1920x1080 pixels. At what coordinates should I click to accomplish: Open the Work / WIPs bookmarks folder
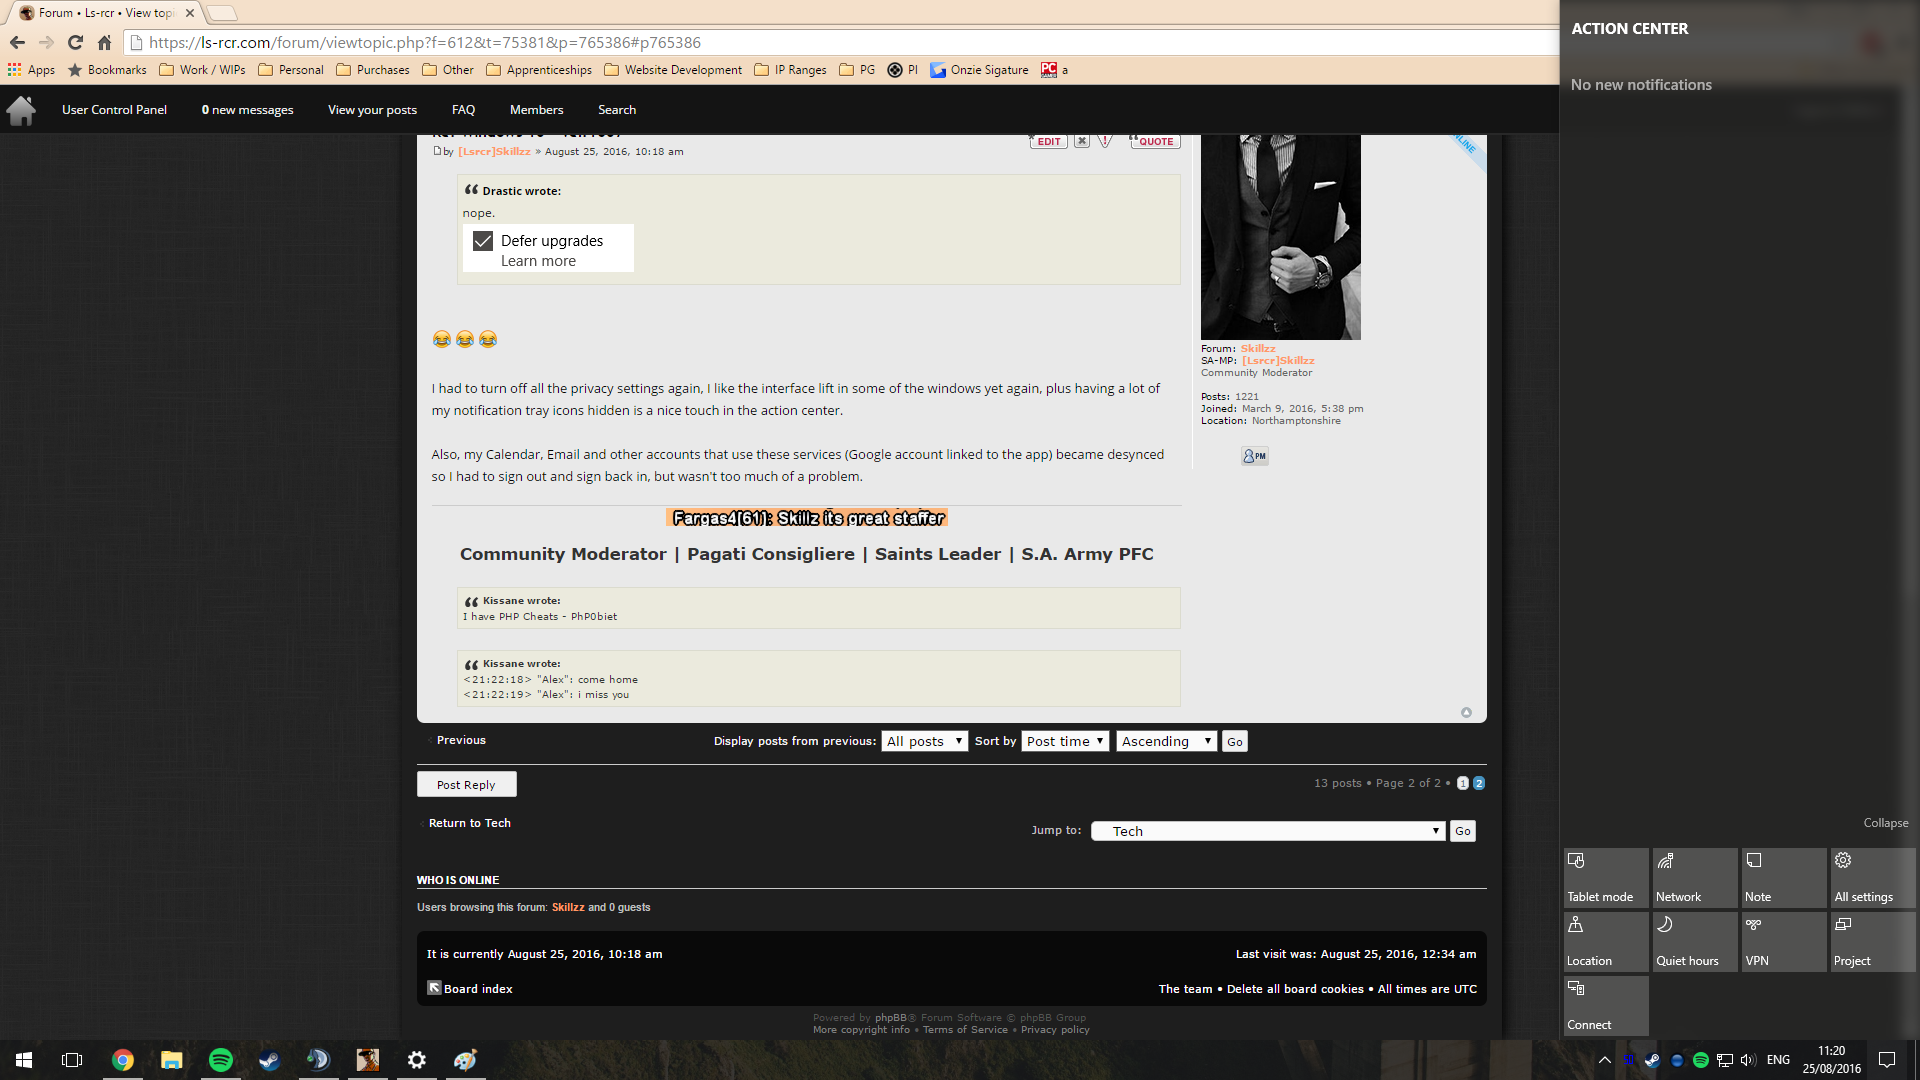click(202, 70)
